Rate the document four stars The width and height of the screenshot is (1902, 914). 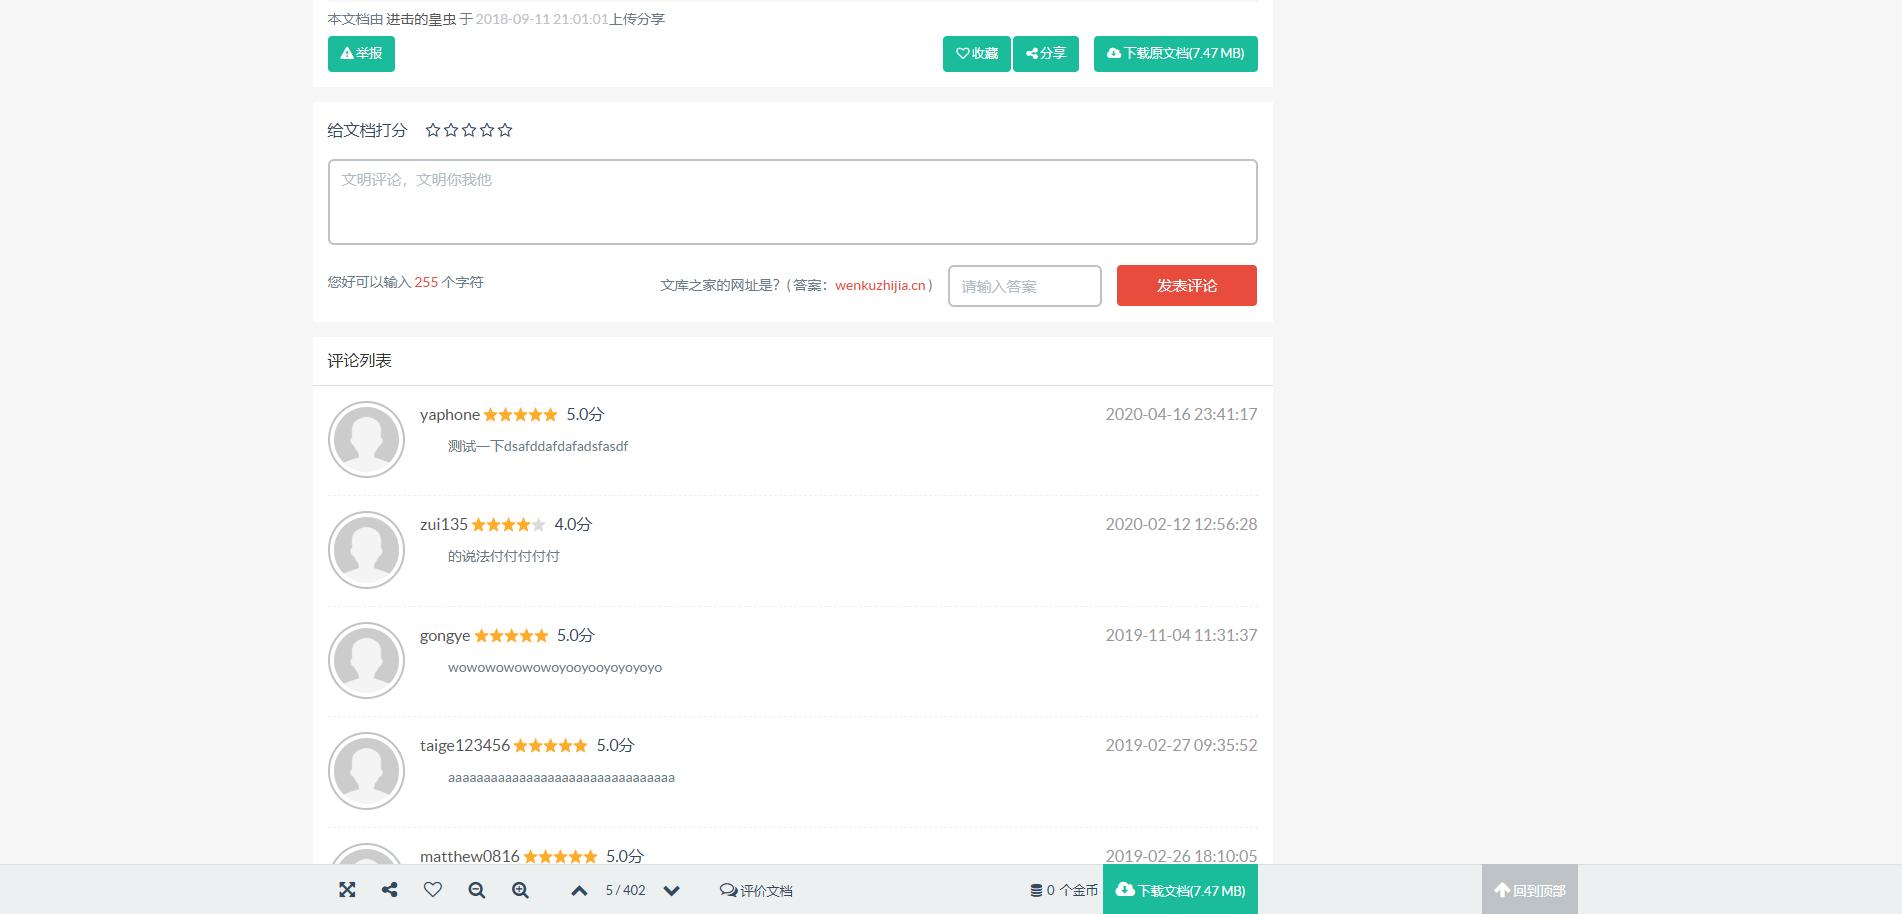(x=487, y=130)
